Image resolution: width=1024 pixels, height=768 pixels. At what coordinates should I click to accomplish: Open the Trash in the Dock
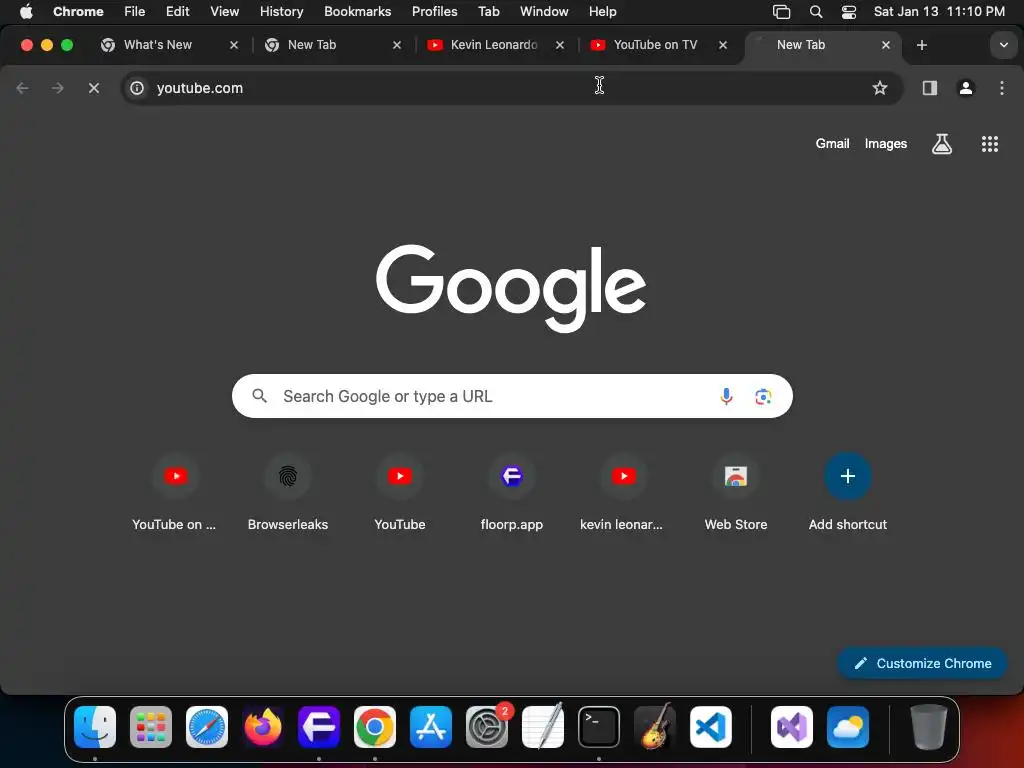[x=928, y=727]
